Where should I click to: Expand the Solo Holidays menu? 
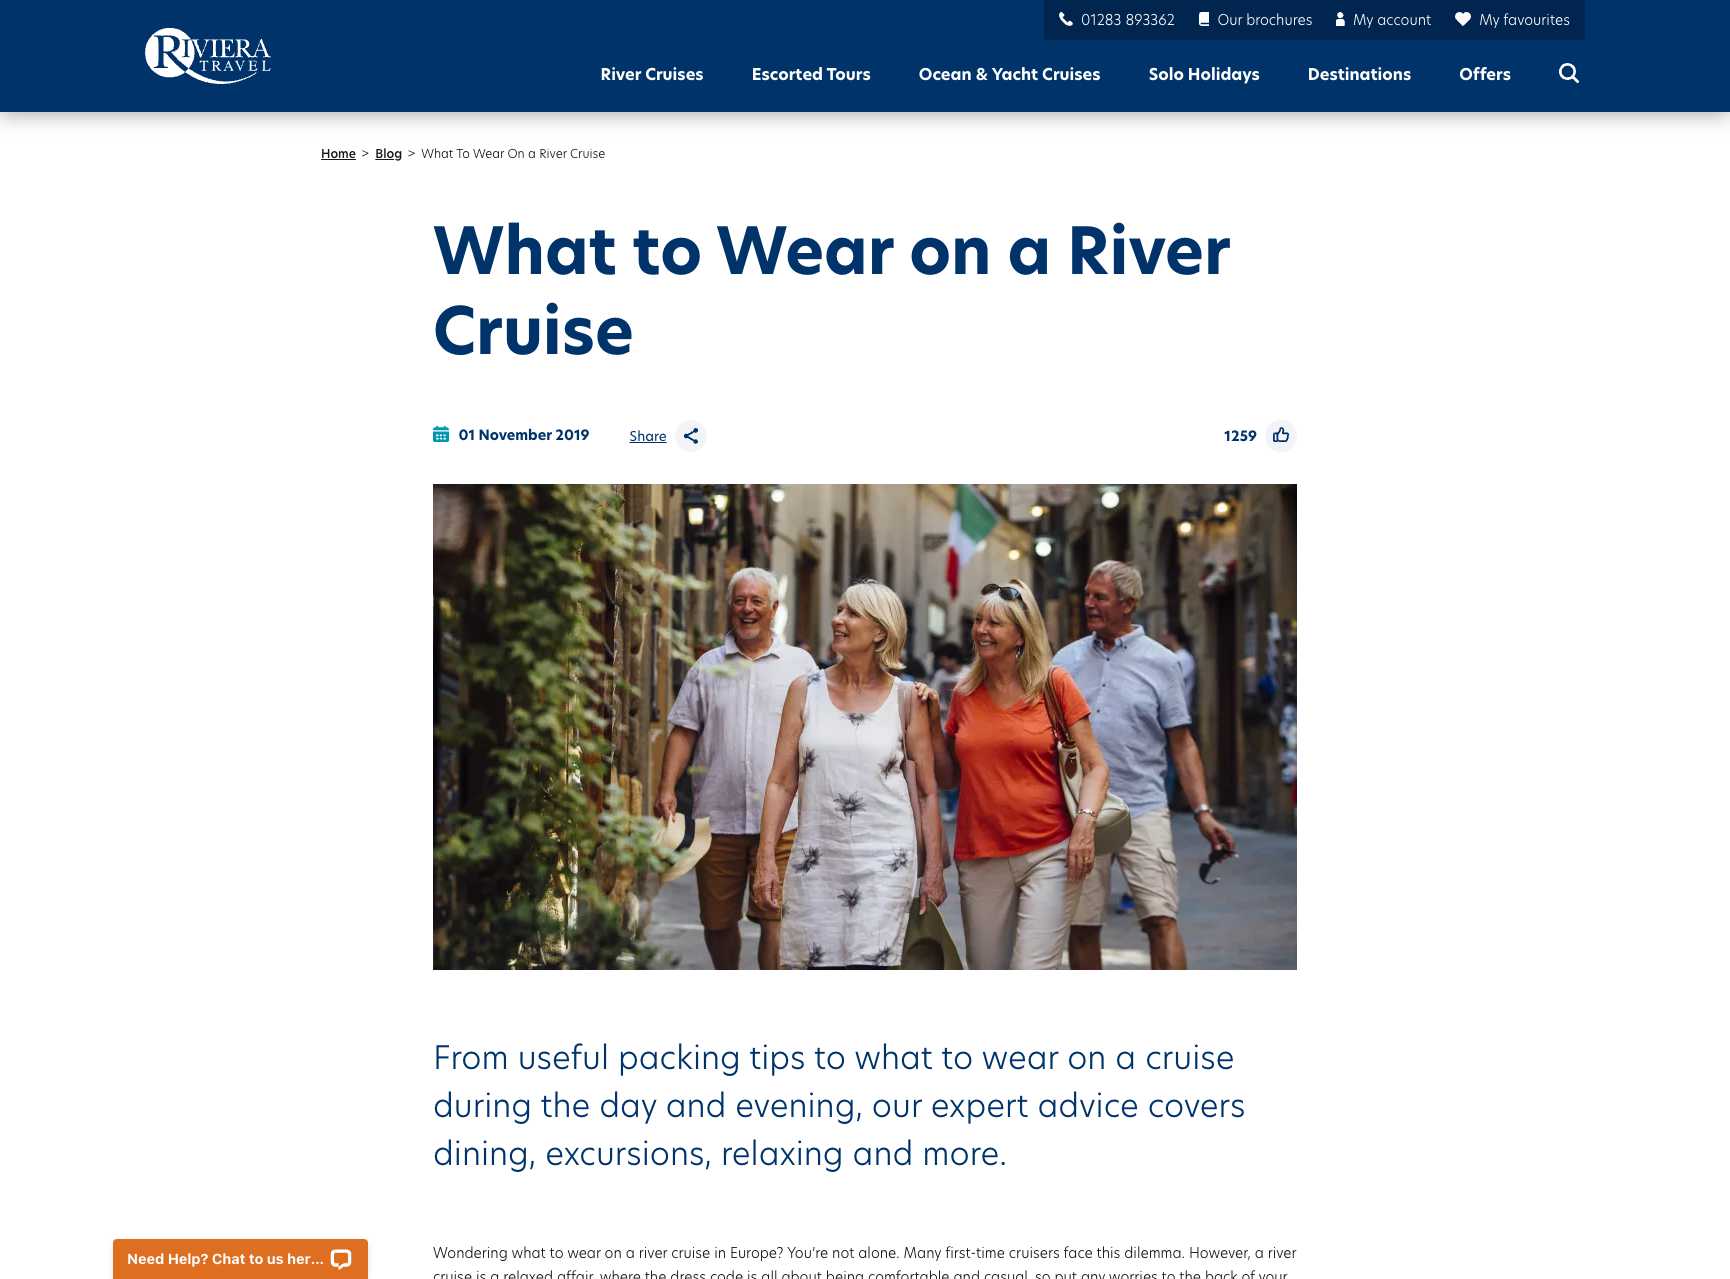pyautogui.click(x=1204, y=74)
